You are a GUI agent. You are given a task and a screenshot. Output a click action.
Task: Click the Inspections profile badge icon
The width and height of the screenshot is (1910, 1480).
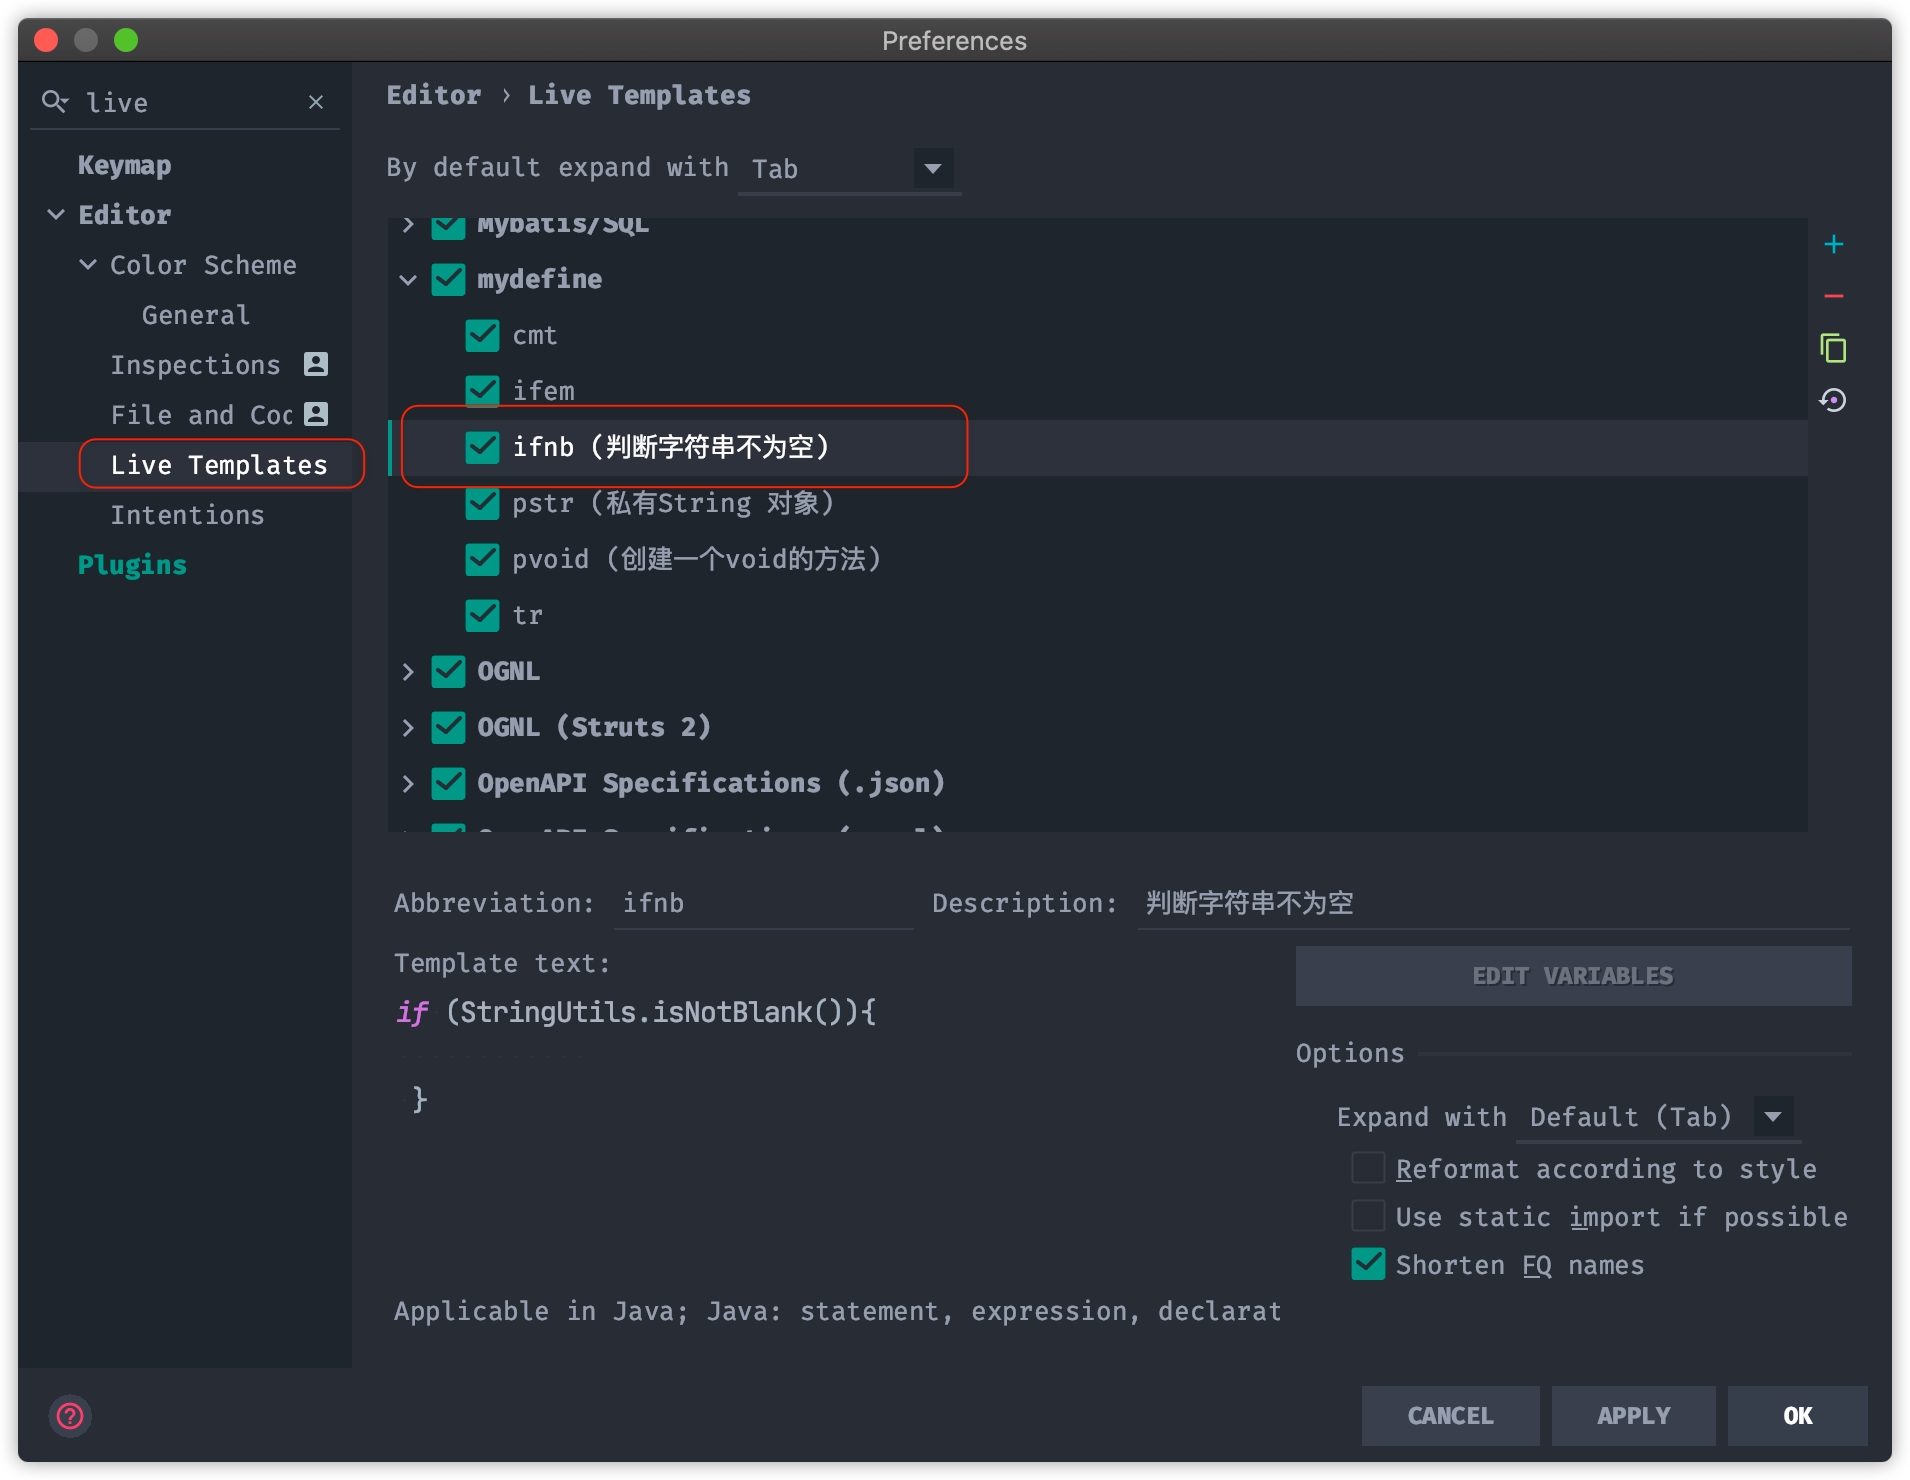(316, 364)
